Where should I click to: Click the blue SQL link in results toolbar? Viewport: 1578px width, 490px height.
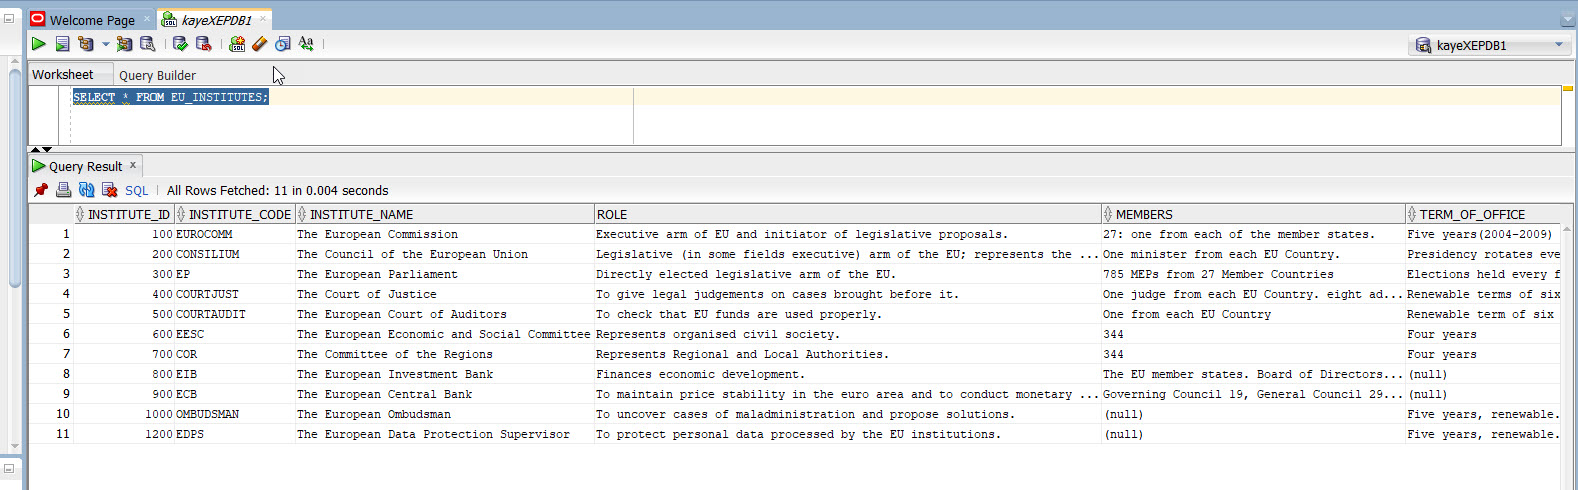pos(136,190)
